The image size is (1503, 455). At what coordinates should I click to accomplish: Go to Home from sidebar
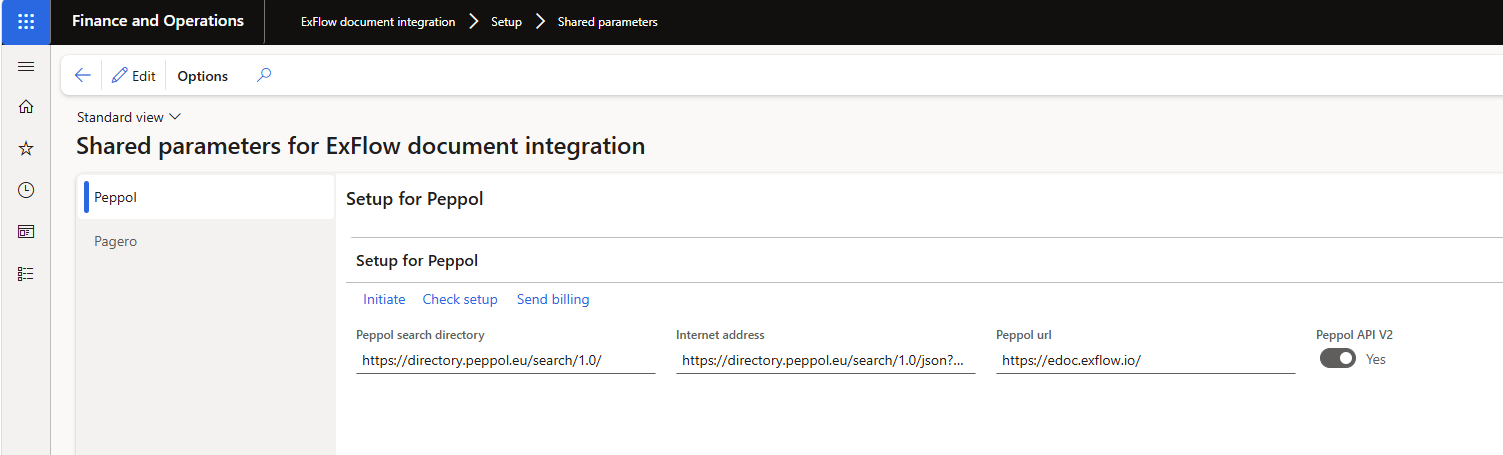point(26,107)
